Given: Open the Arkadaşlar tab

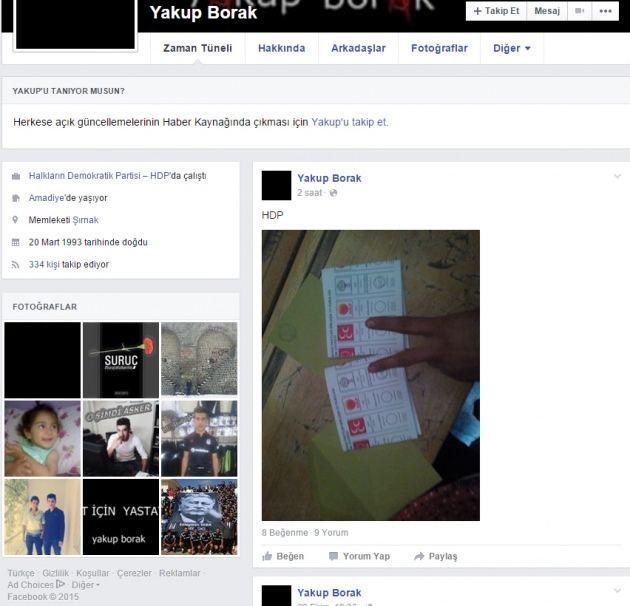Looking at the screenshot, I should point(358,48).
